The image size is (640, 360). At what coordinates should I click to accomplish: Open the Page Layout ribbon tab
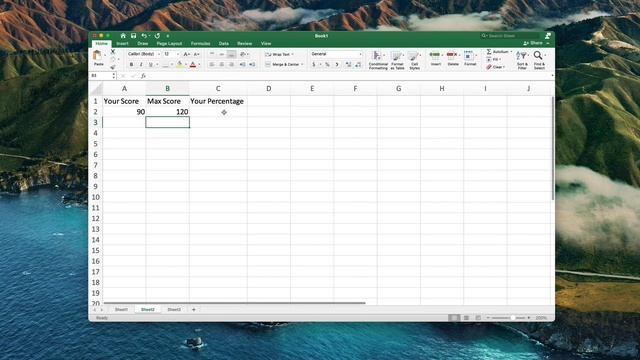pos(169,44)
